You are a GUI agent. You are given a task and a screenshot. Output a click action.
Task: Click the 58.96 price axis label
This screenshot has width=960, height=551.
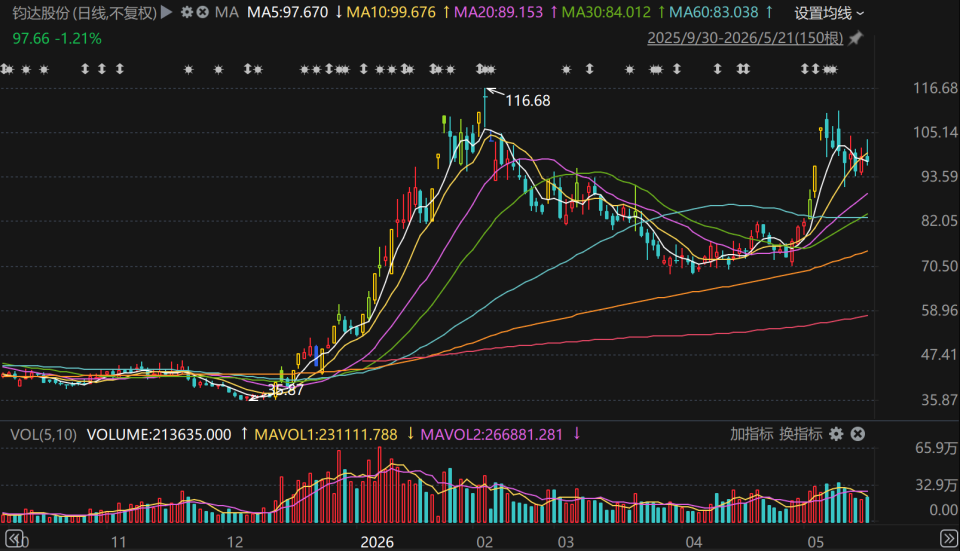click(x=939, y=310)
